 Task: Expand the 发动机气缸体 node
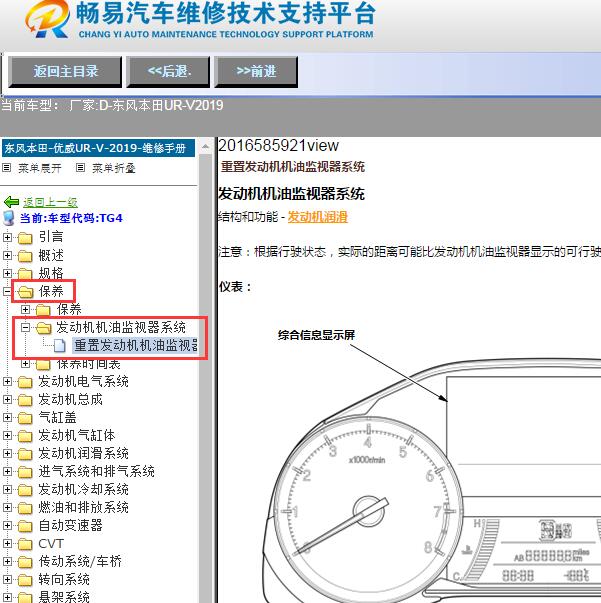pyautogui.click(x=7, y=436)
